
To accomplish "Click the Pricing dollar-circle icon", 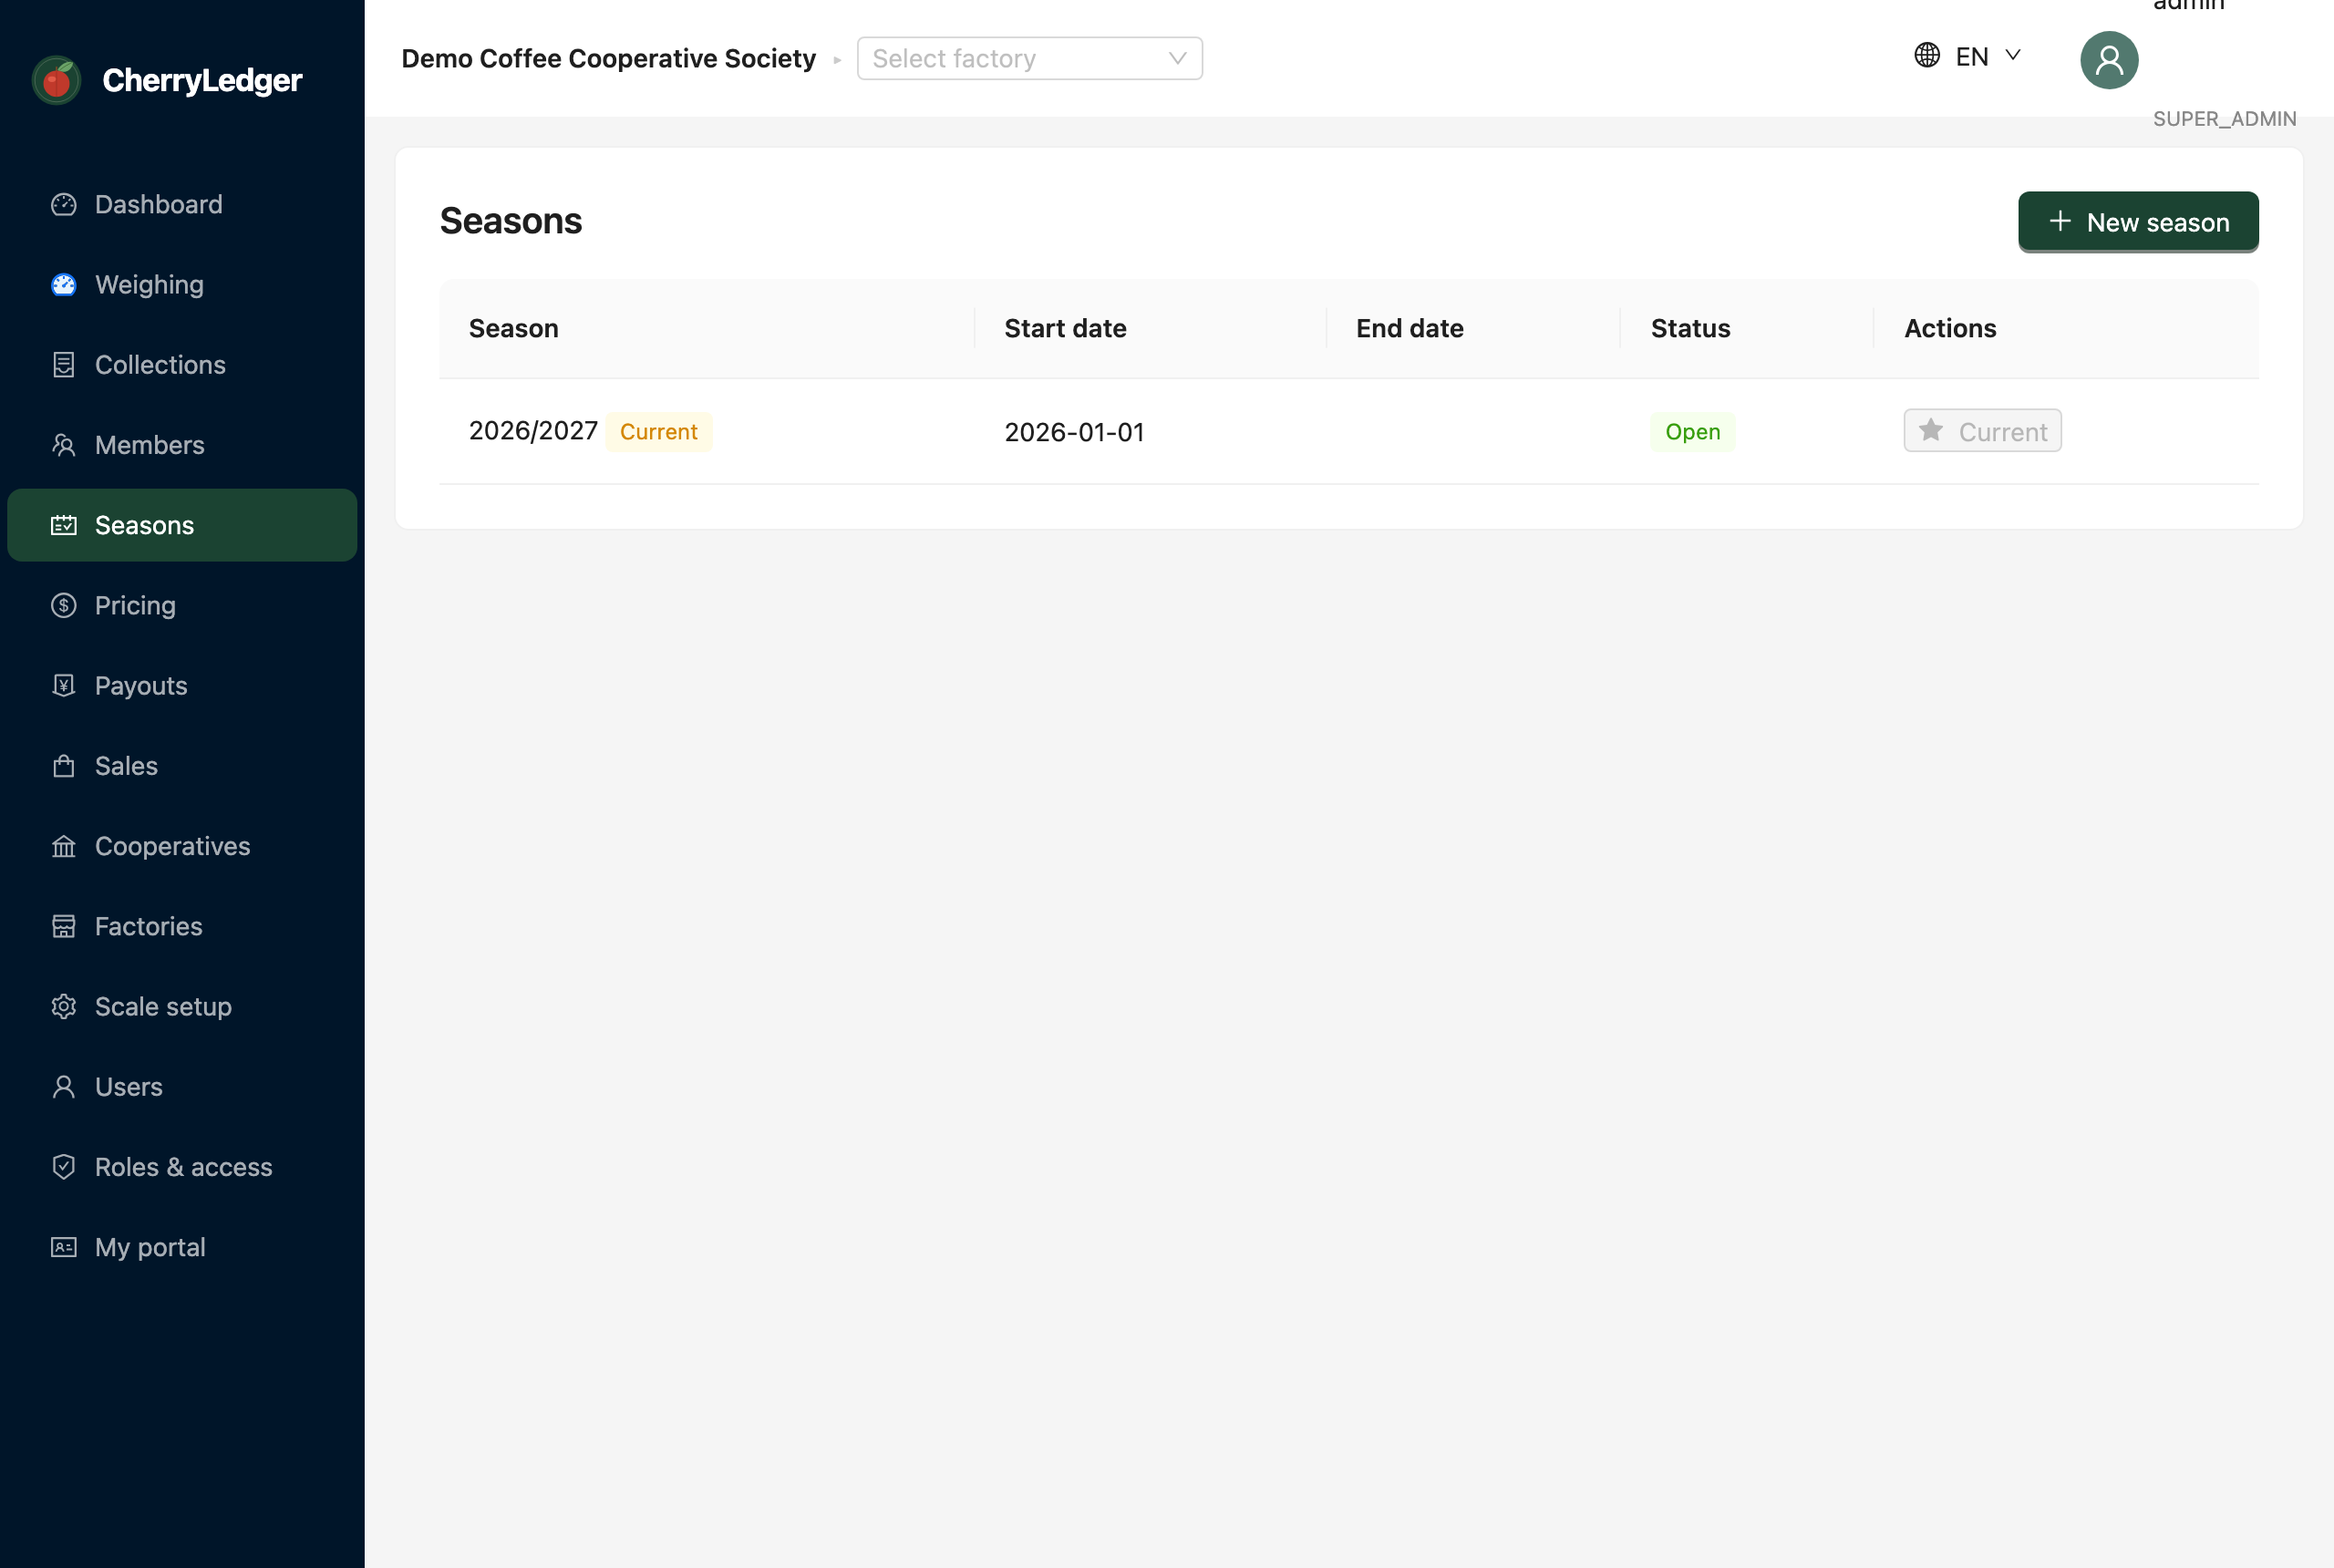I will (x=64, y=605).
